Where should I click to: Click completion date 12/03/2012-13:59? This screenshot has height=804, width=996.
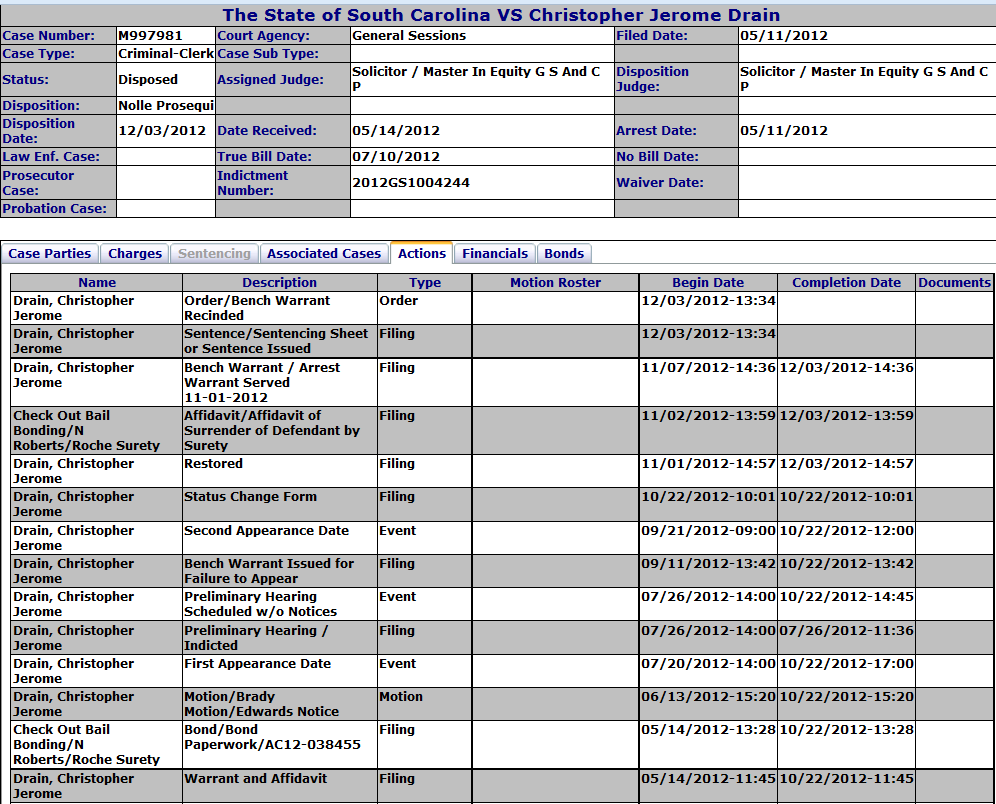[846, 416]
